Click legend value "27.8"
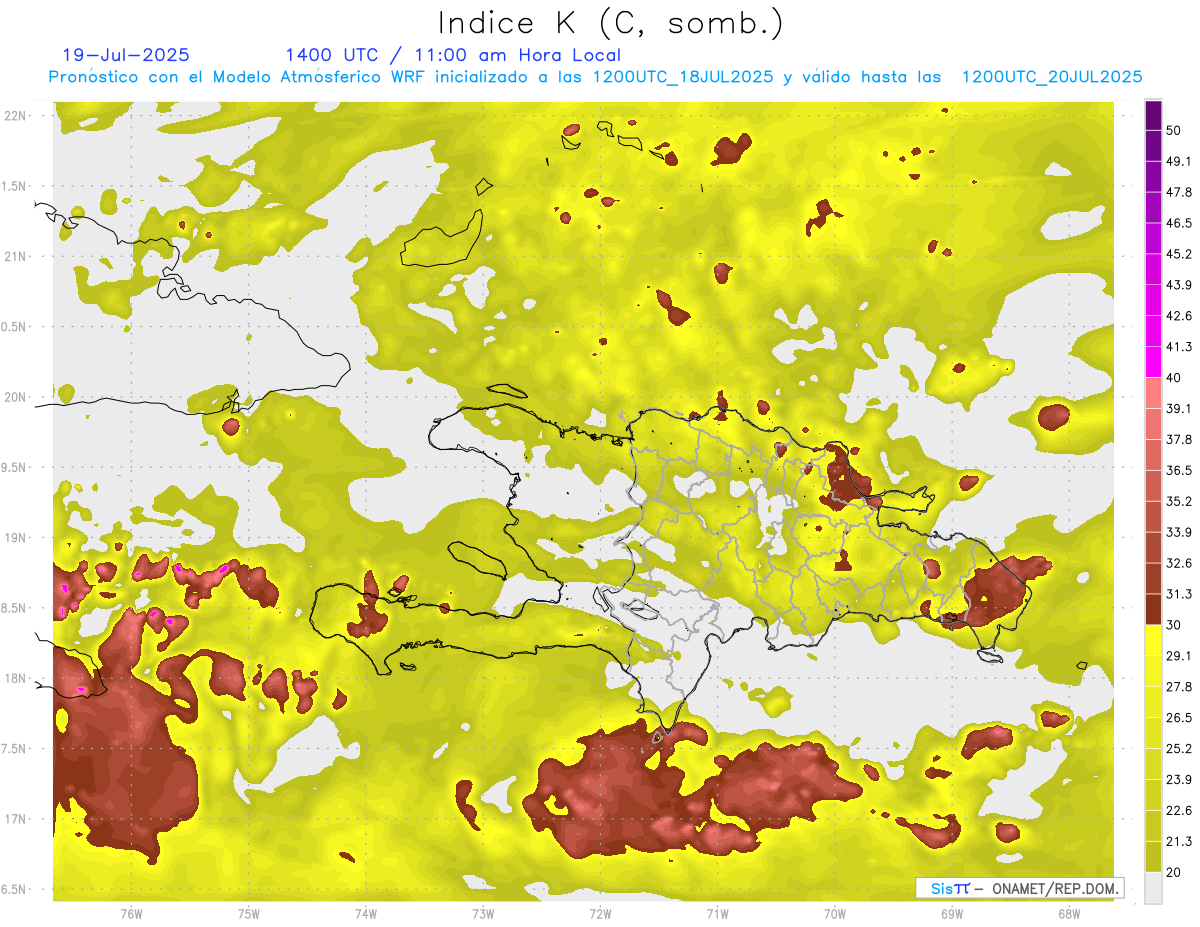This screenshot has width=1200, height=927. [x=1178, y=687]
